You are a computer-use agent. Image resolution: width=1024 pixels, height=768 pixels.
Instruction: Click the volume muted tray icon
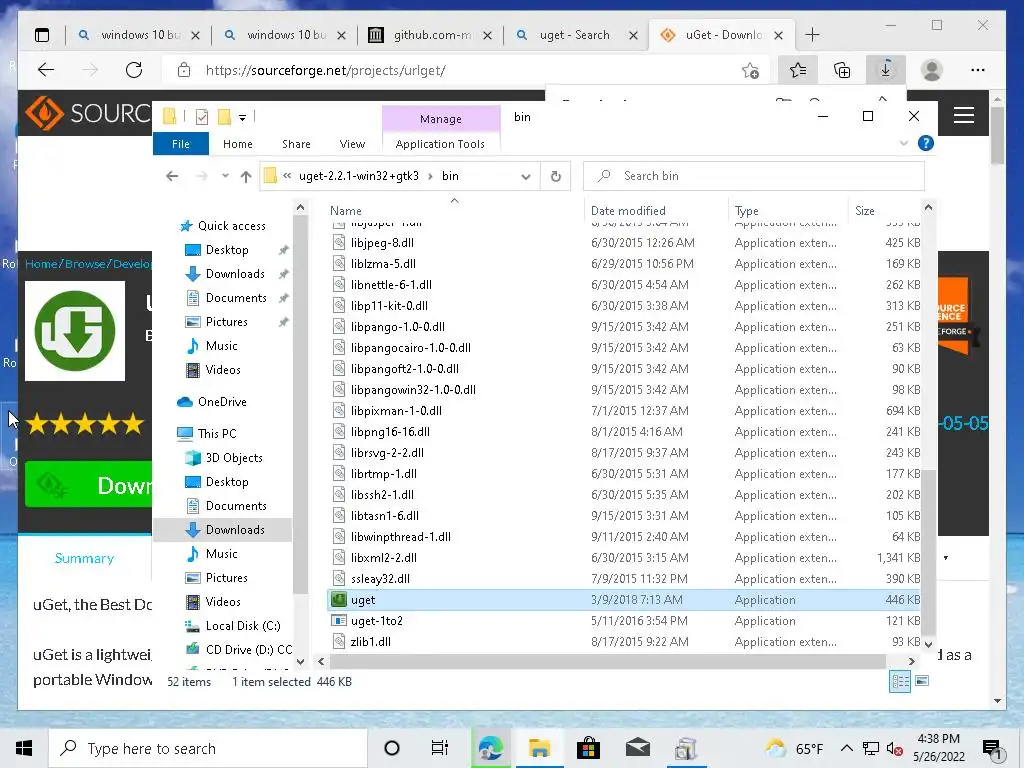tap(895, 748)
